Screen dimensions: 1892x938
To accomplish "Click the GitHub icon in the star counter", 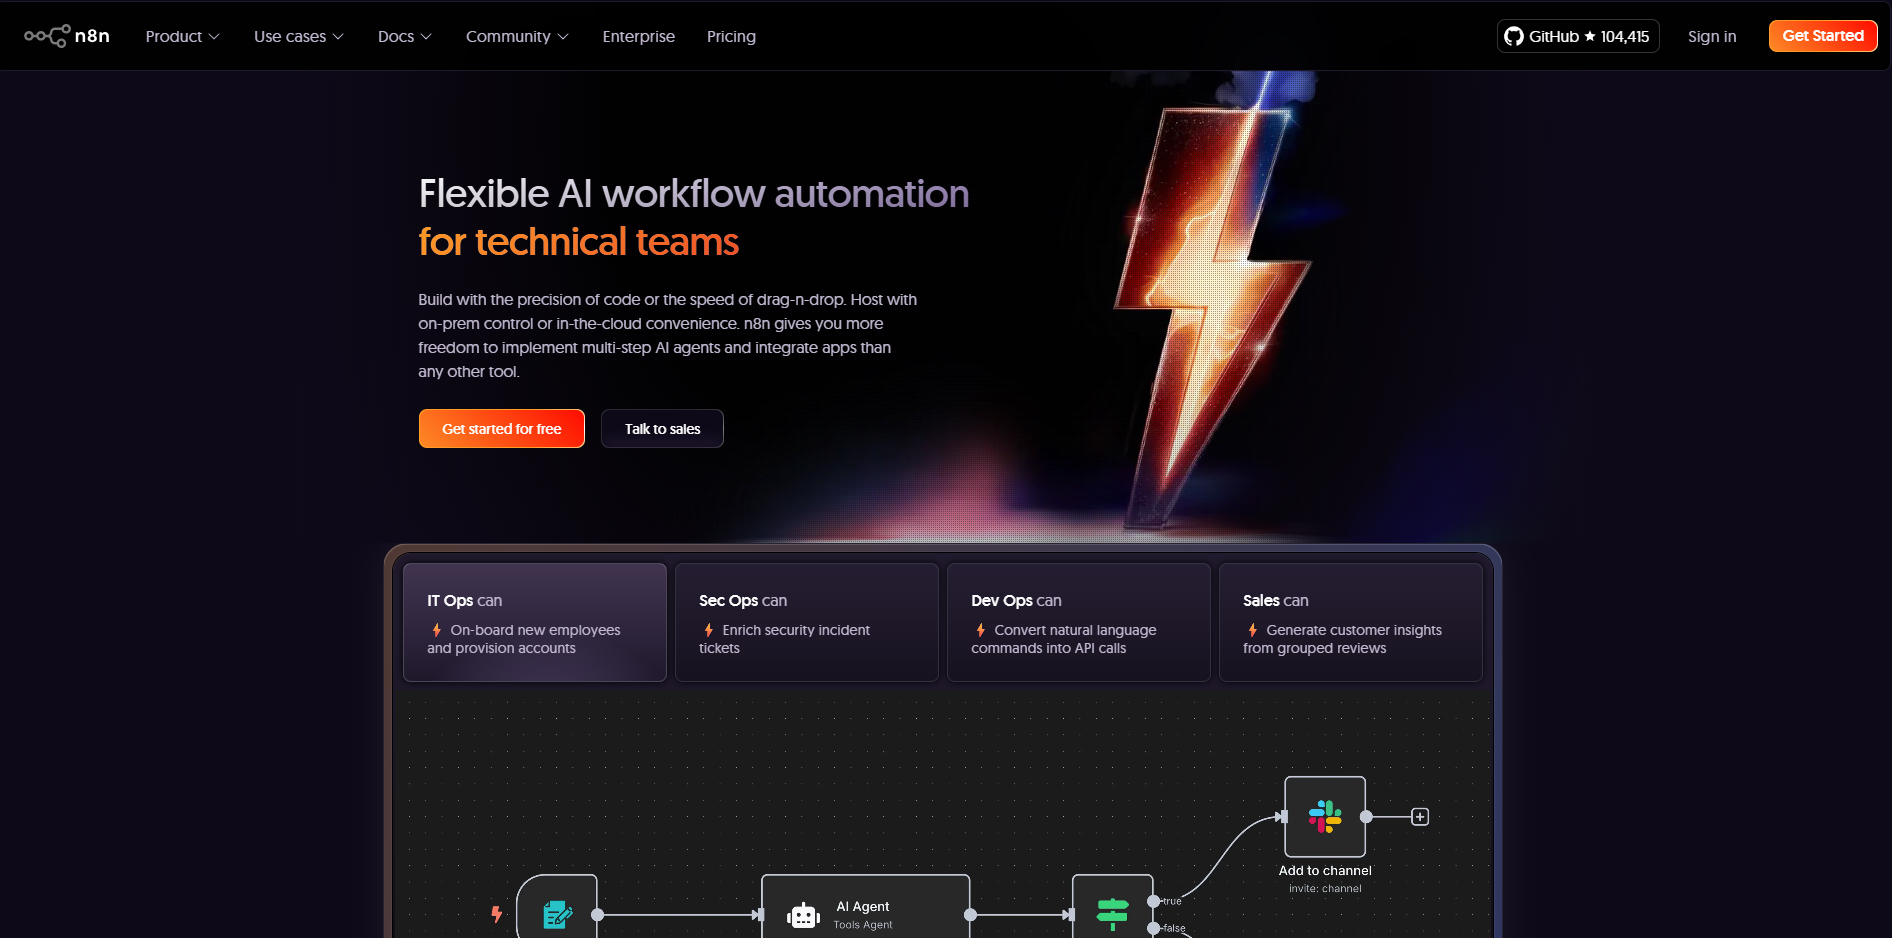I will [x=1515, y=36].
